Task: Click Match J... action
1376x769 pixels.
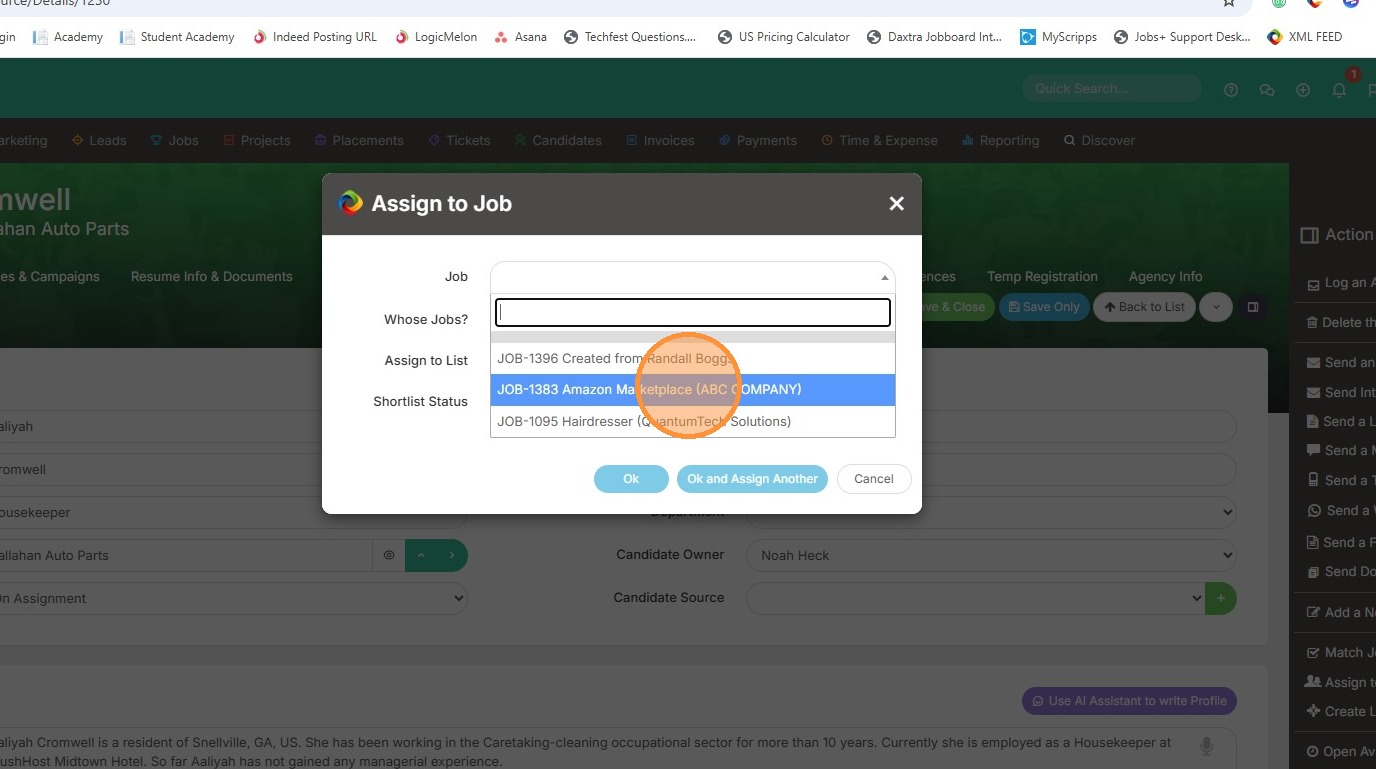Action: click(x=1341, y=652)
